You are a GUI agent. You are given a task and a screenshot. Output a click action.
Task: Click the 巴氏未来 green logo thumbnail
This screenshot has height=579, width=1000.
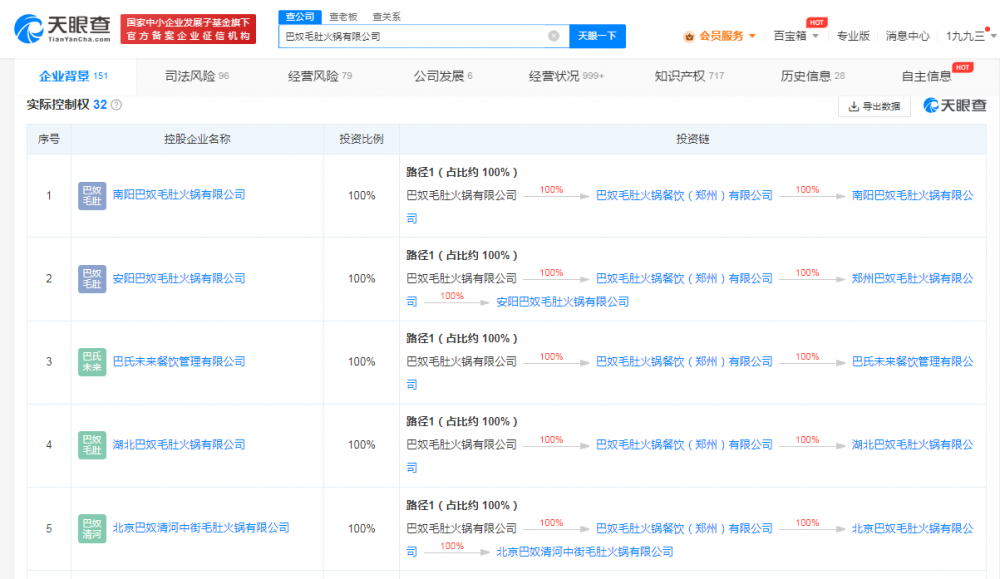(92, 362)
